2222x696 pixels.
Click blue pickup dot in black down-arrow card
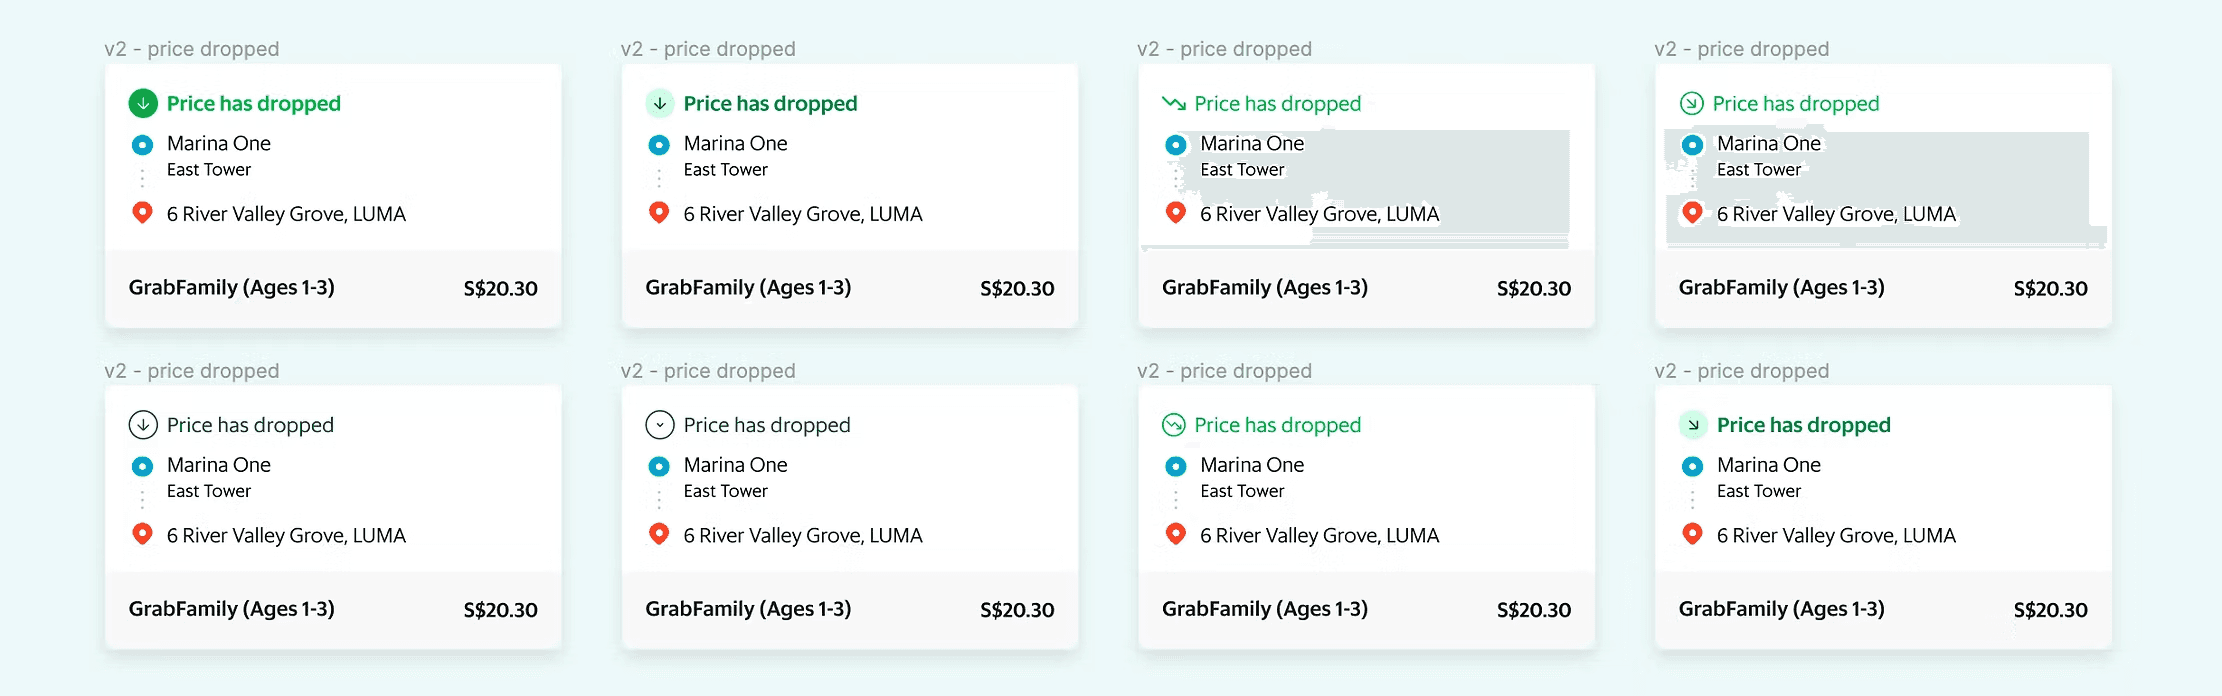(143, 466)
